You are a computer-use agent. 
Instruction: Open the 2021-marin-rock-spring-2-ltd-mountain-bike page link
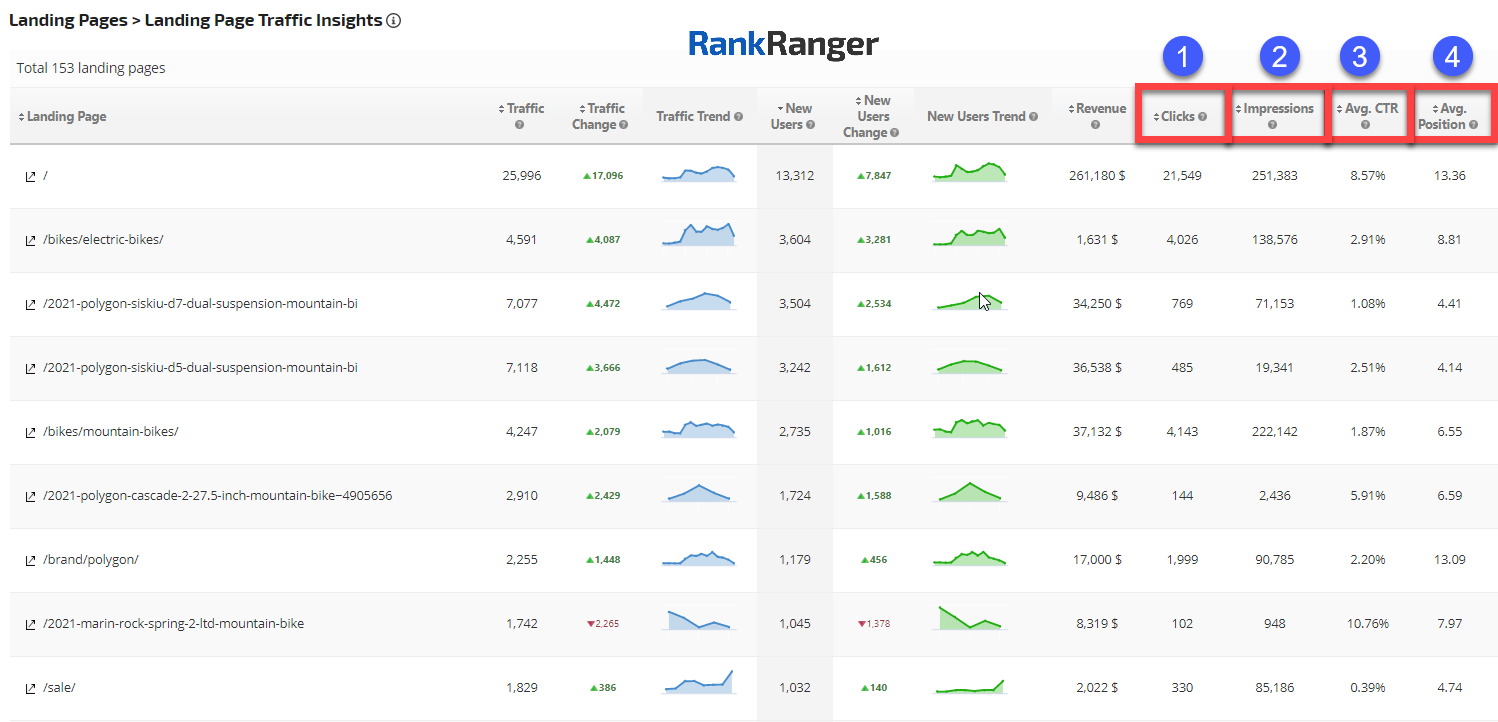click(x=173, y=624)
